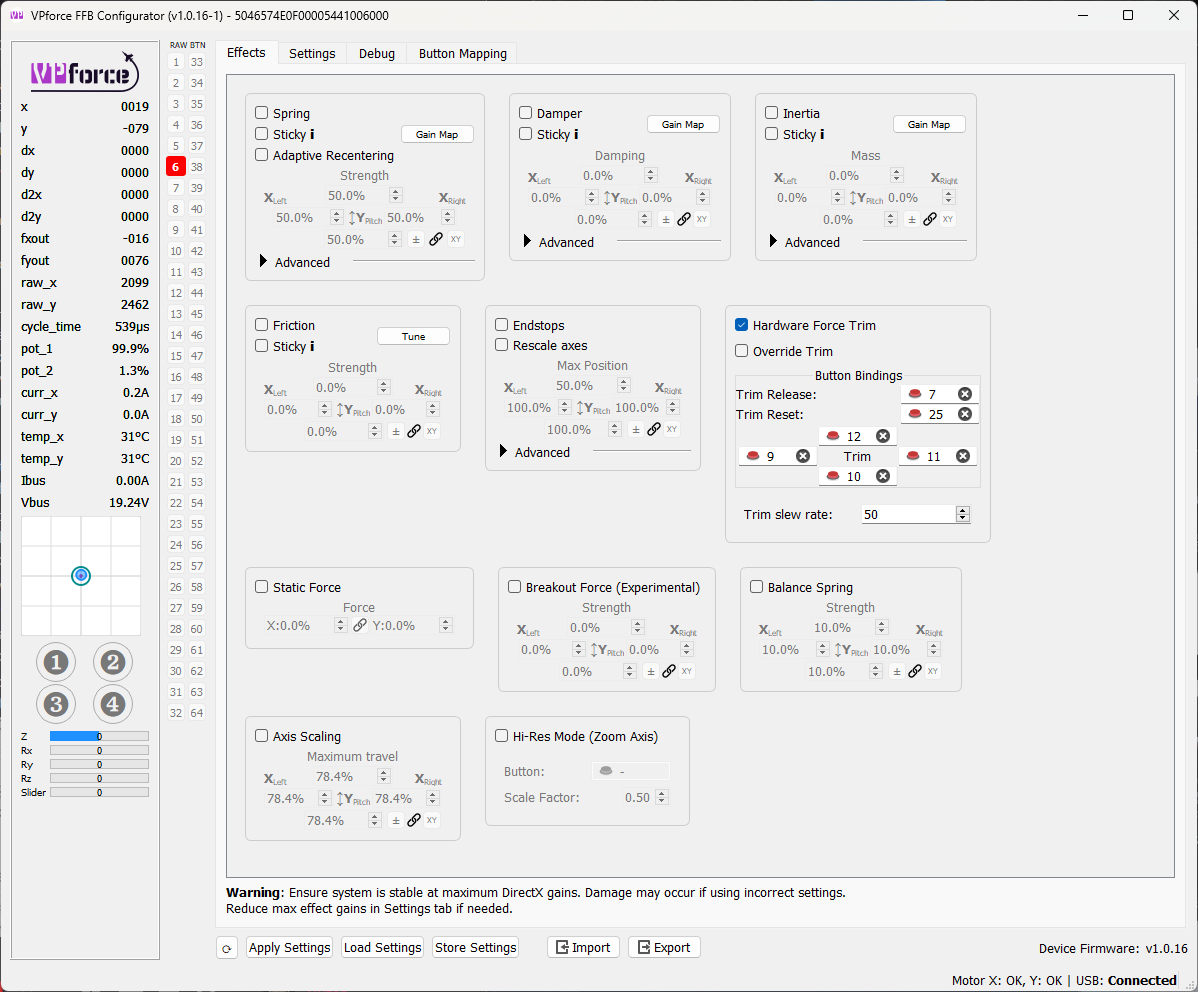The image size is (1198, 992).
Task: Click the Slider axis bar
Action: point(99,793)
